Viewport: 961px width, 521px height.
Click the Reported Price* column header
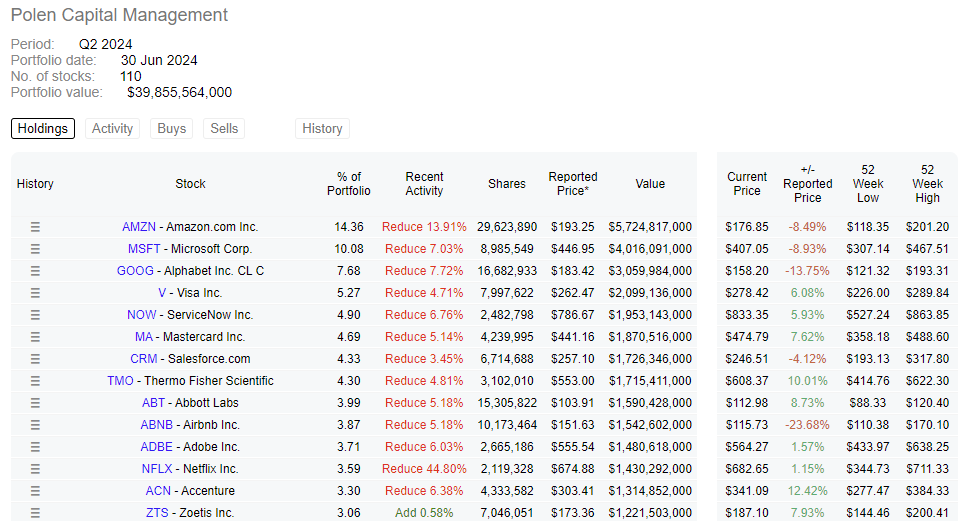coord(573,184)
